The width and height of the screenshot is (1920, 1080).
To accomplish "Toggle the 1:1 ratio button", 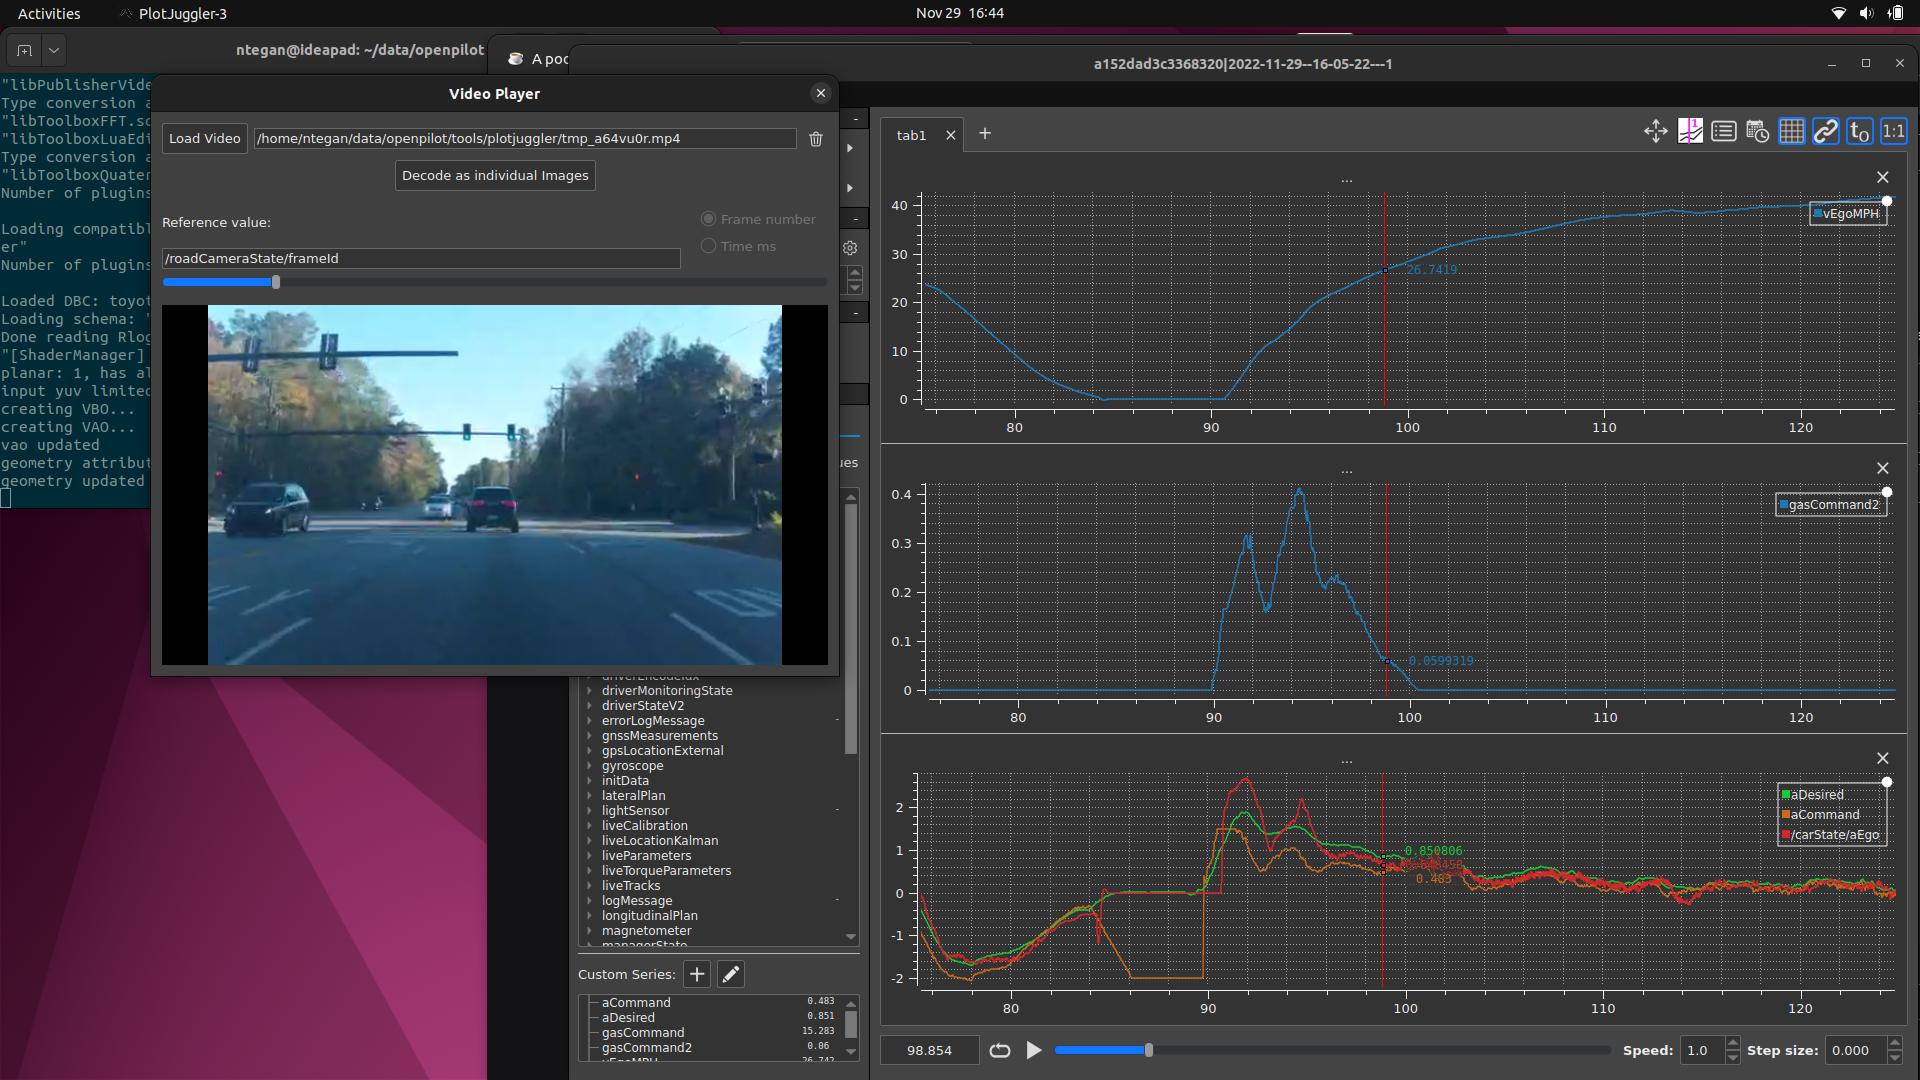I will point(1894,132).
